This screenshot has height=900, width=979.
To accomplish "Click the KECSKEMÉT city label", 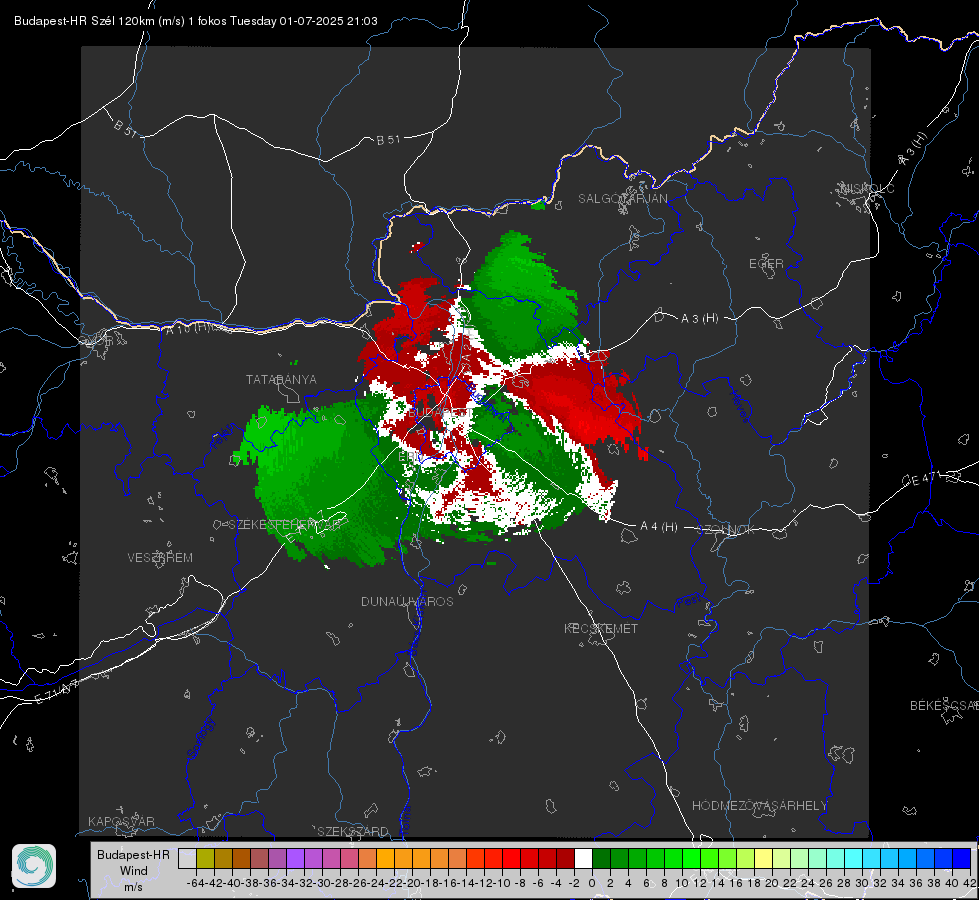I will click(601, 628).
